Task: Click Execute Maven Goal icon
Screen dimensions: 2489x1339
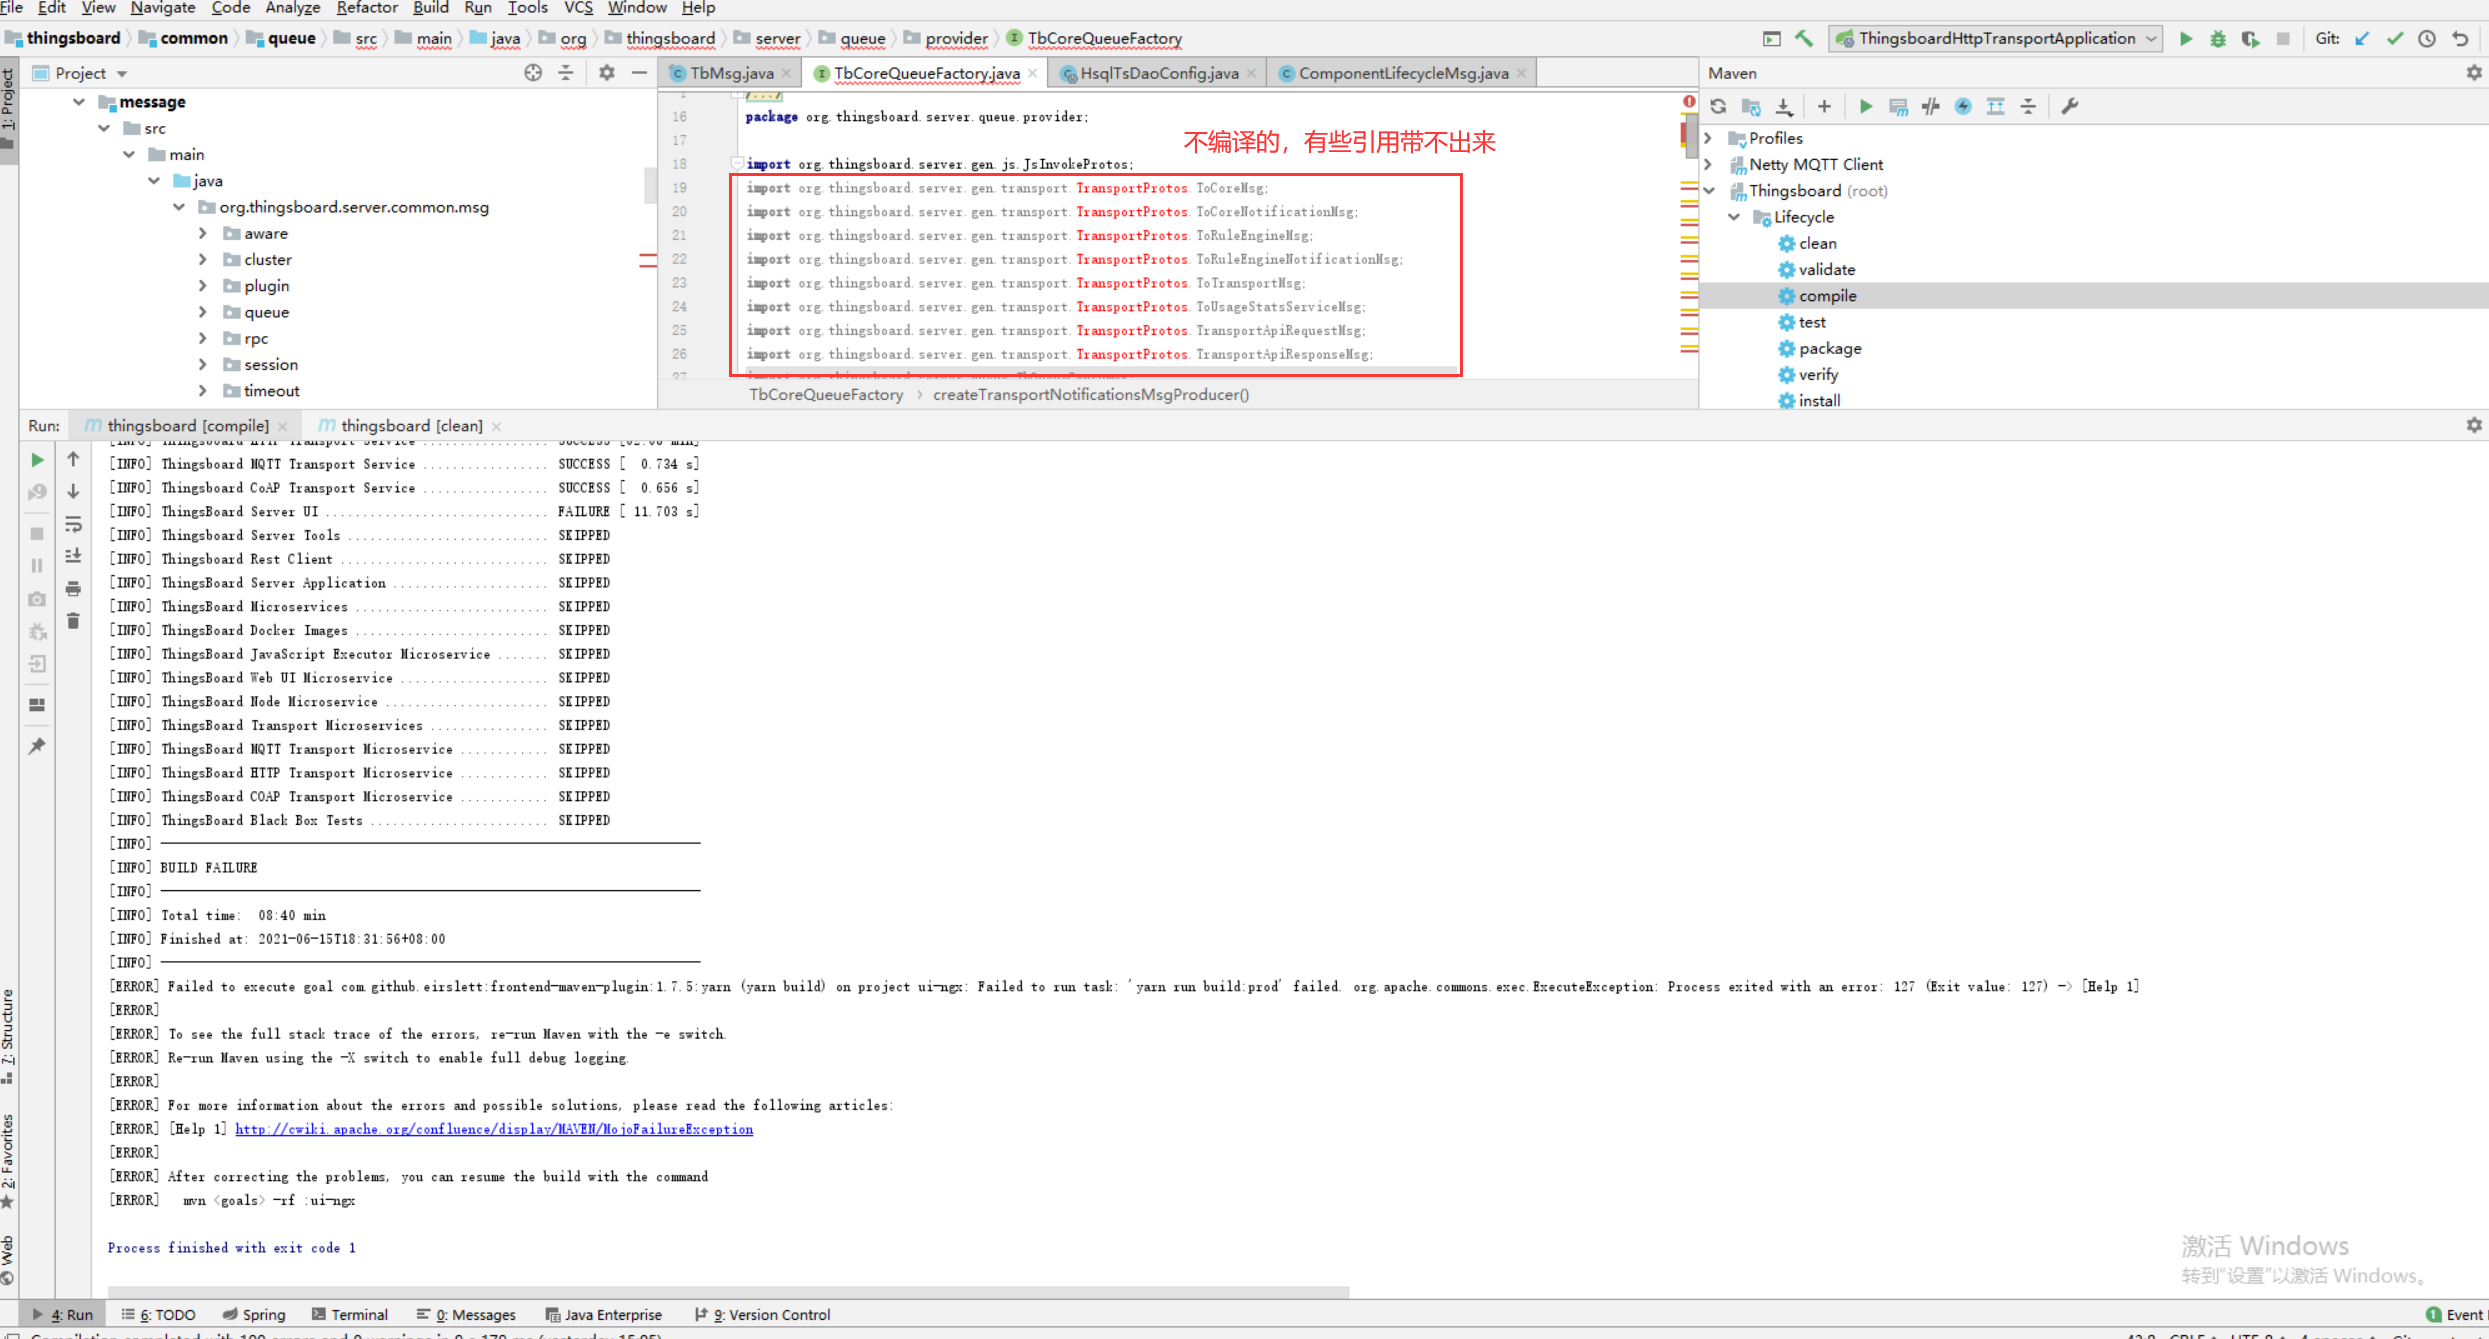Action: (1898, 106)
